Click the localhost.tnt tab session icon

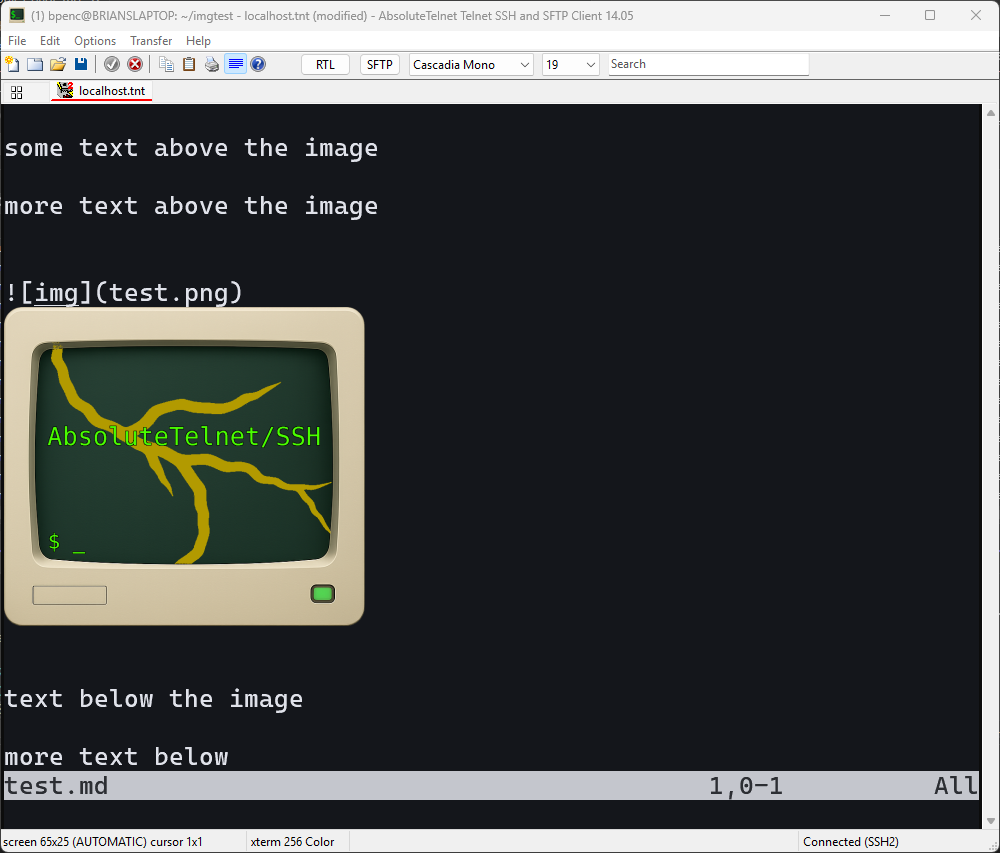pos(65,90)
